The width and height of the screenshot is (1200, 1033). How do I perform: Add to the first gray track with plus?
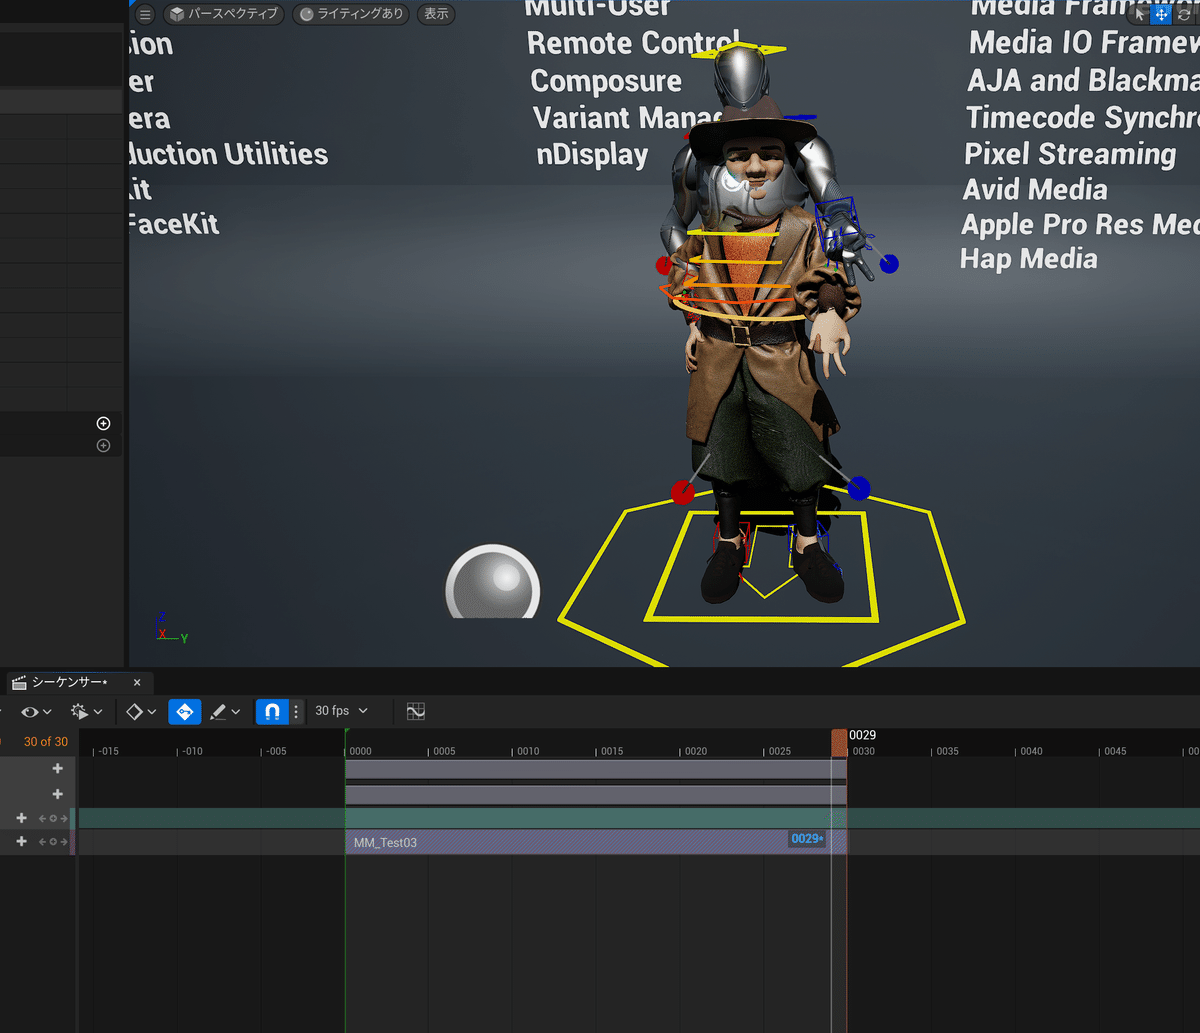(x=58, y=769)
